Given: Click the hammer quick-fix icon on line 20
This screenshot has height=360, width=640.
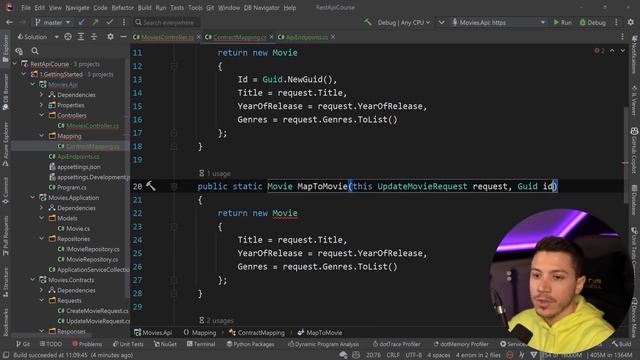Looking at the screenshot, I should [151, 186].
